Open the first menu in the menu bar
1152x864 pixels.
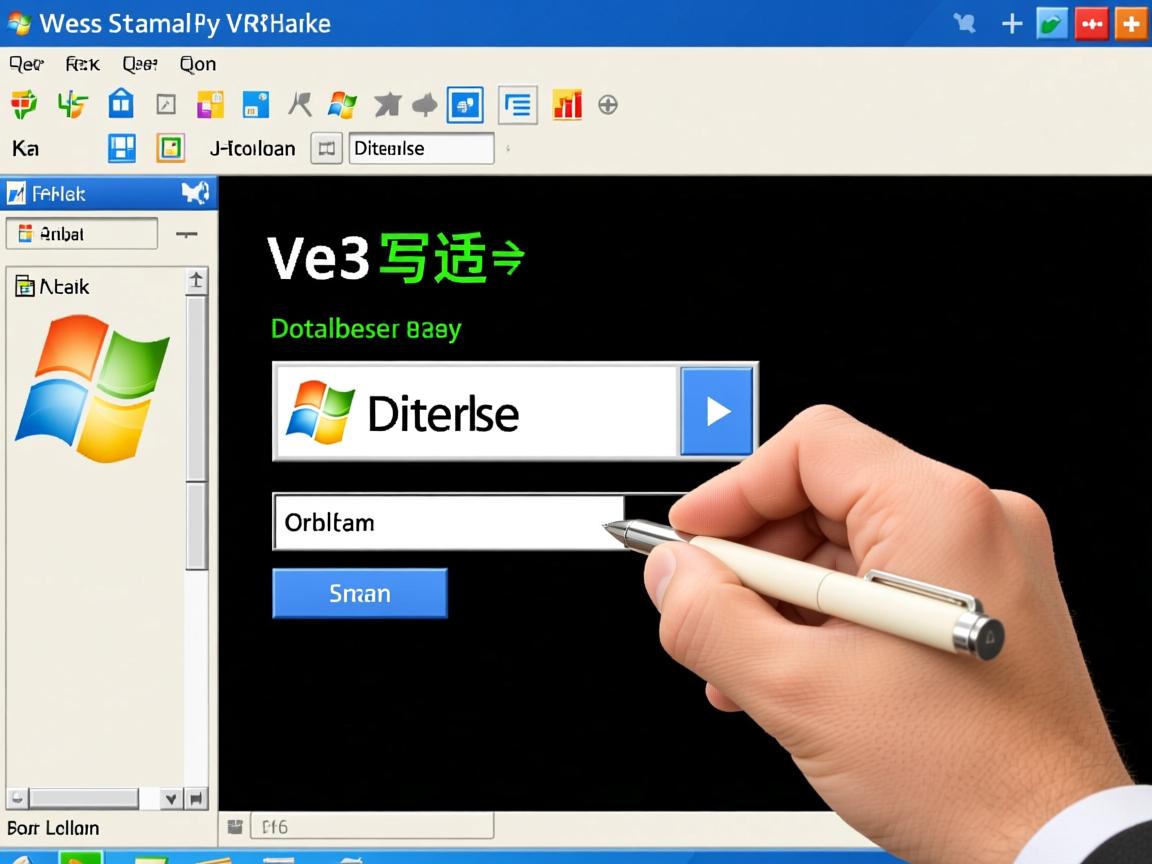(x=27, y=64)
